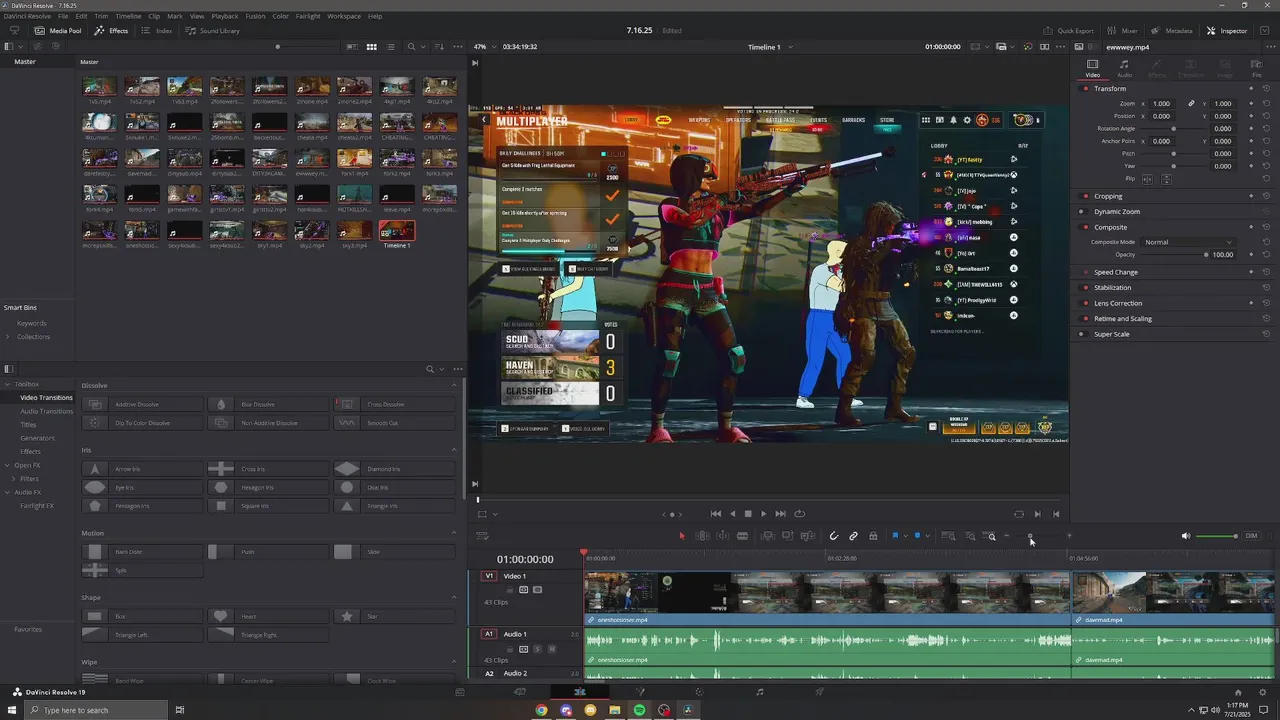1280x720 pixels.
Task: Select the Timeline 1 thumbnail in Master
Action: coord(397,231)
